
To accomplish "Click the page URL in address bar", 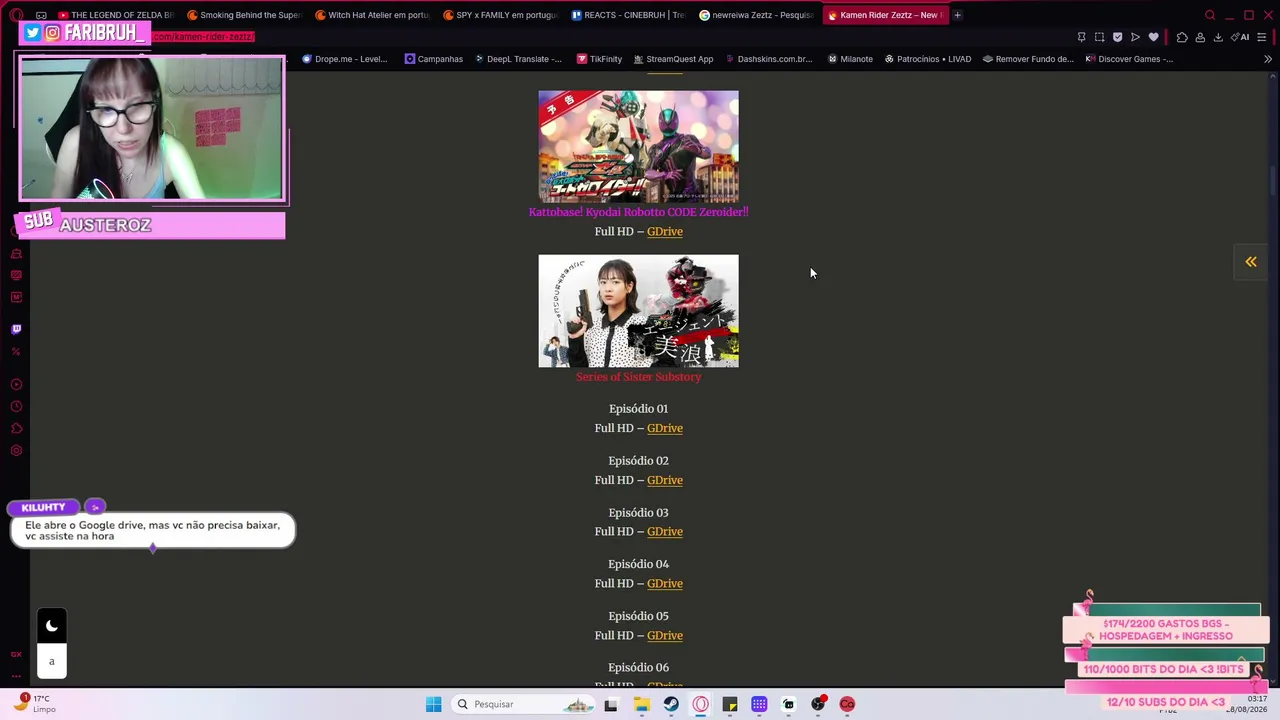I will (204, 37).
